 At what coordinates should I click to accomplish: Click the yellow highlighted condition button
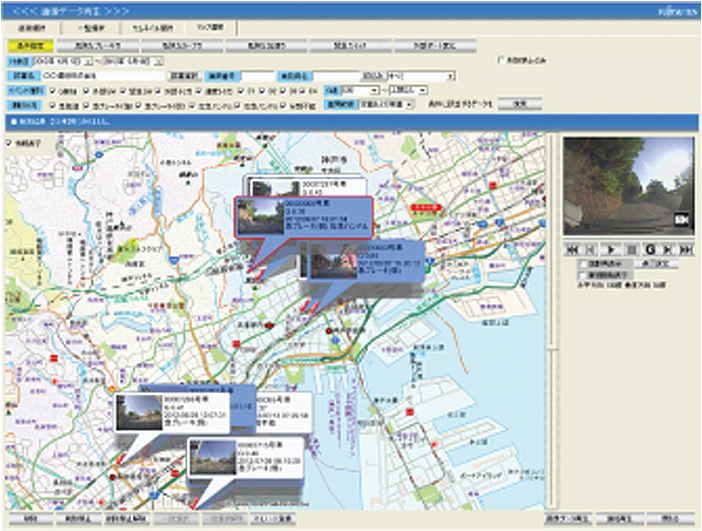tap(27, 46)
